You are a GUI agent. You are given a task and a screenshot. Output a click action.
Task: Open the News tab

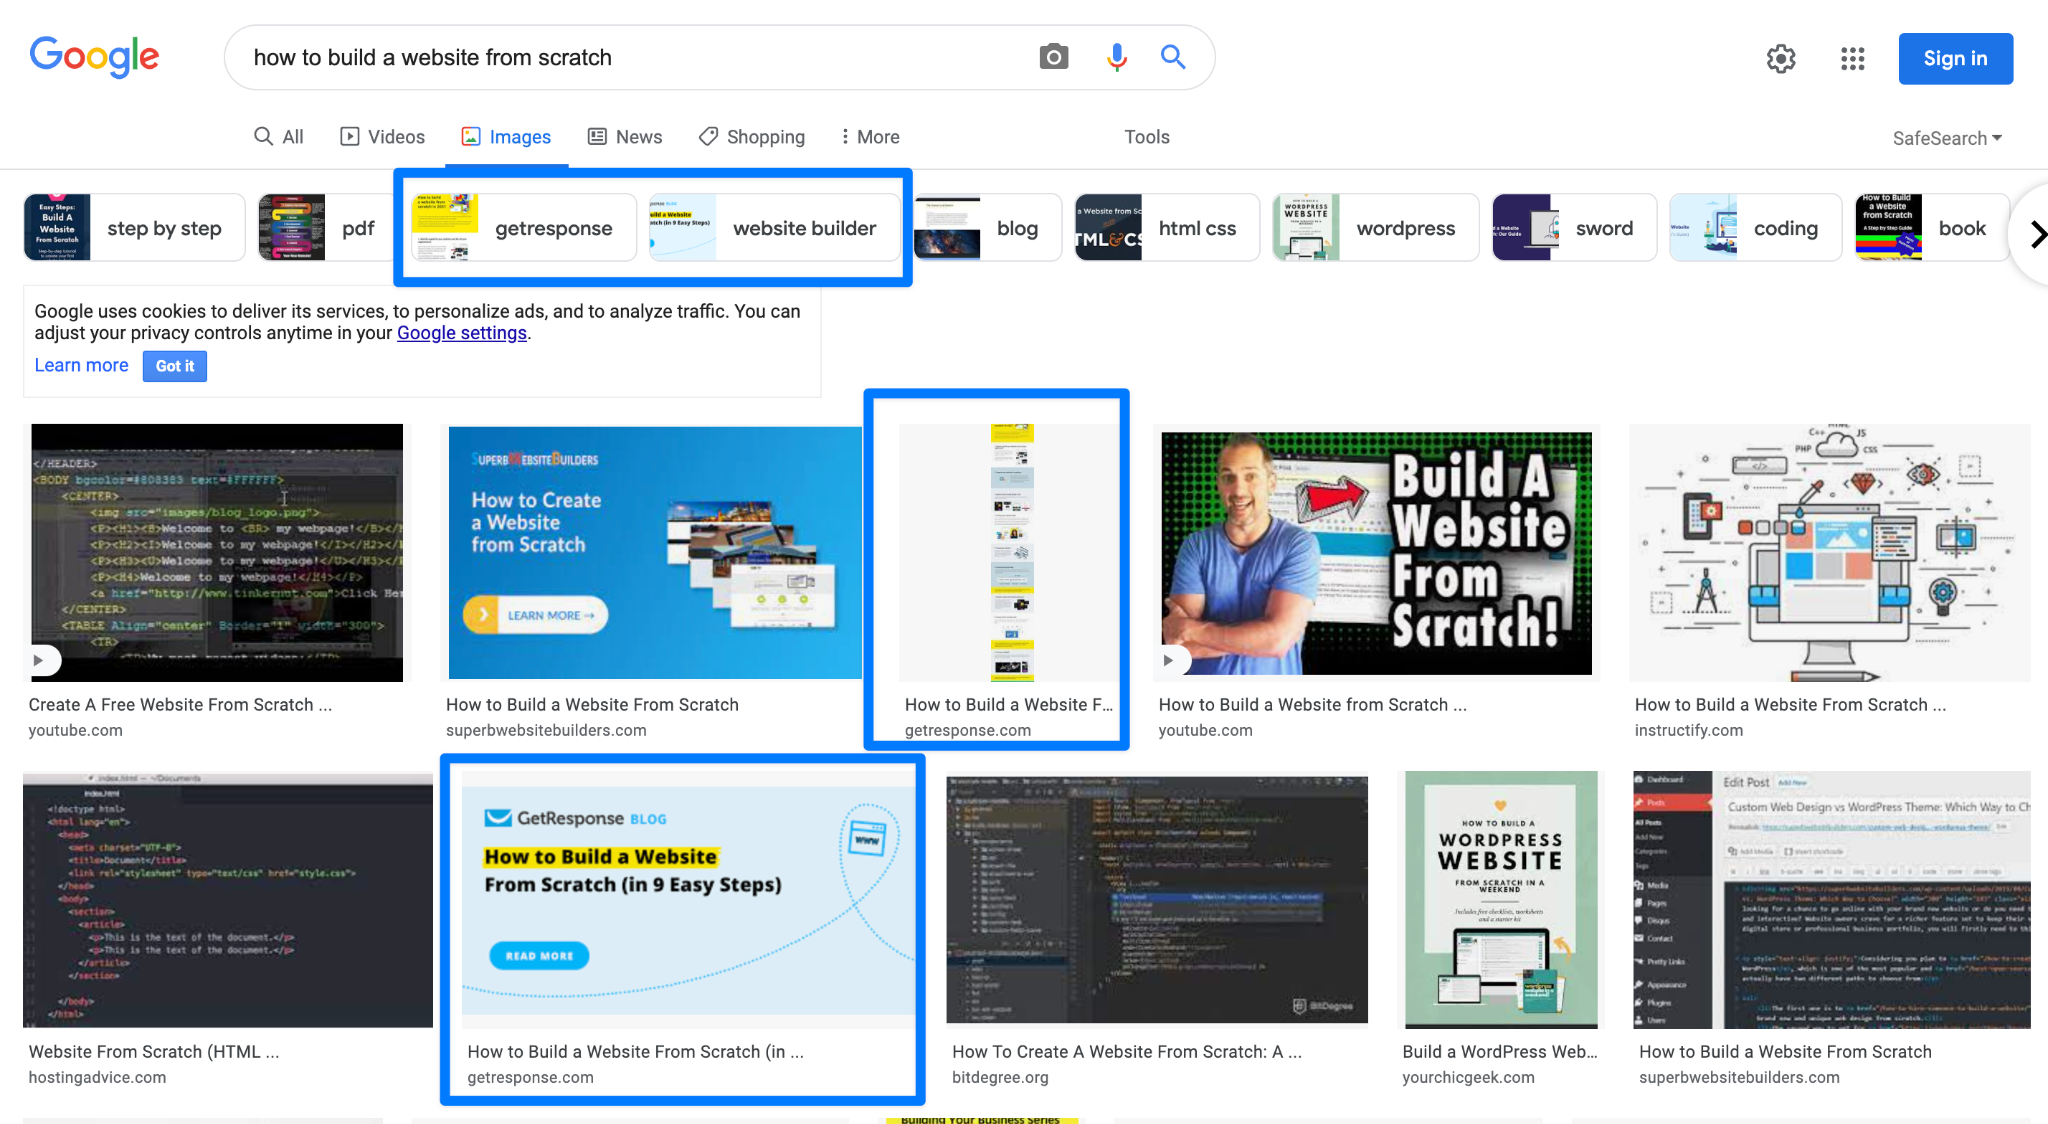(x=625, y=137)
